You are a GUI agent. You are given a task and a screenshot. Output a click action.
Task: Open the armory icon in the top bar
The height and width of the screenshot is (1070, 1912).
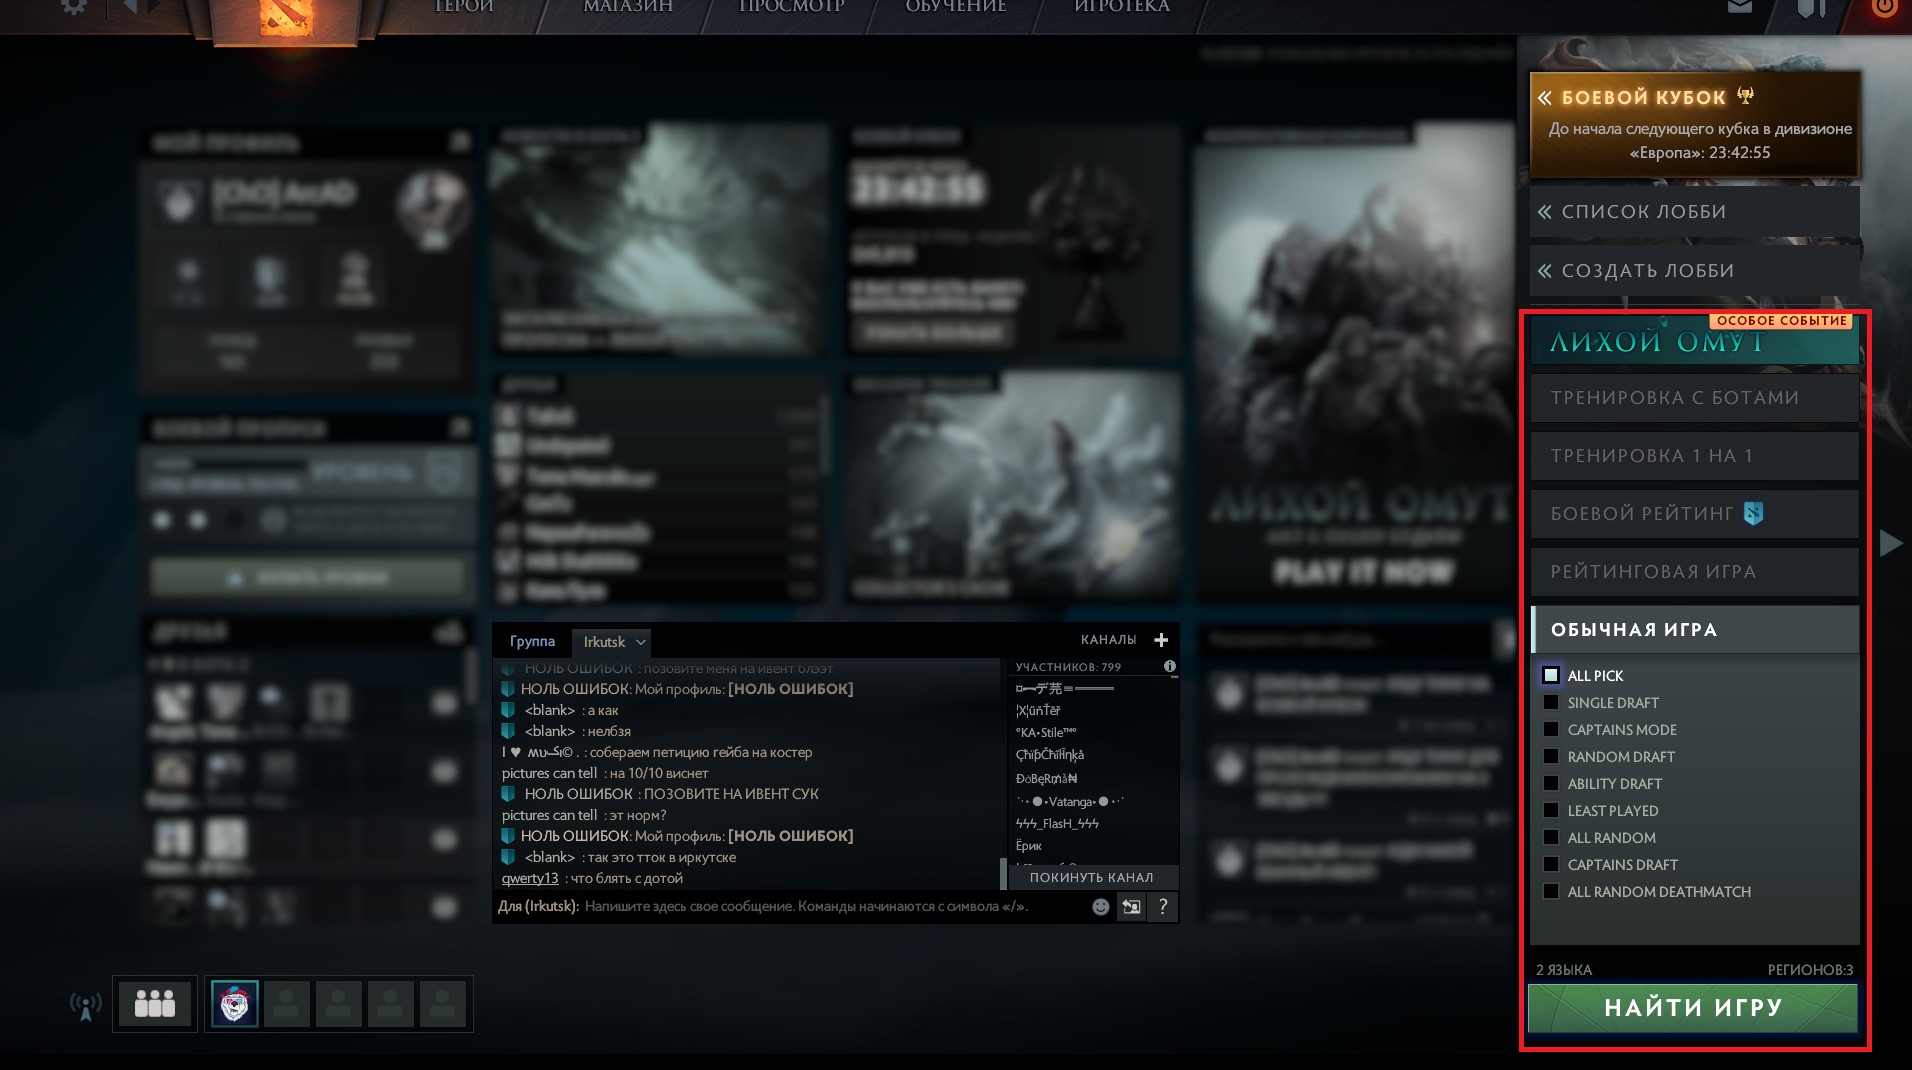[x=1811, y=8]
